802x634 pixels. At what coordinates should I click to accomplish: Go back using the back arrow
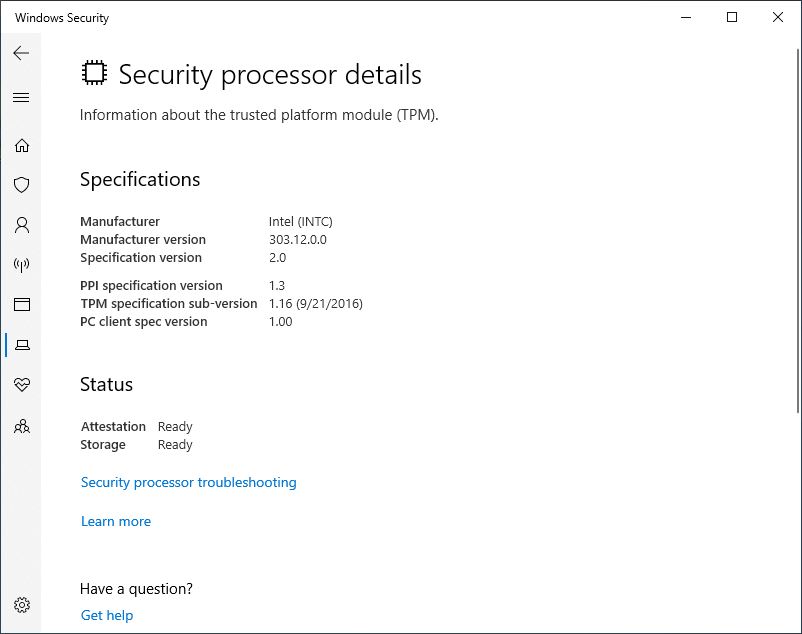click(x=21, y=53)
